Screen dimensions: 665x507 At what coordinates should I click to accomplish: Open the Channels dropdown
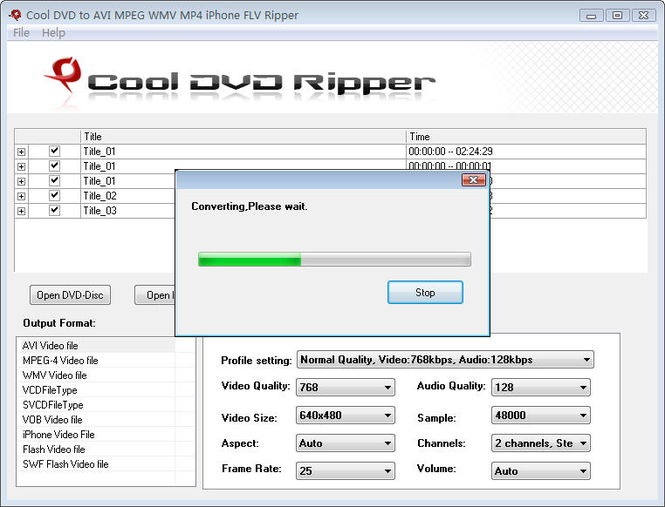tap(541, 443)
